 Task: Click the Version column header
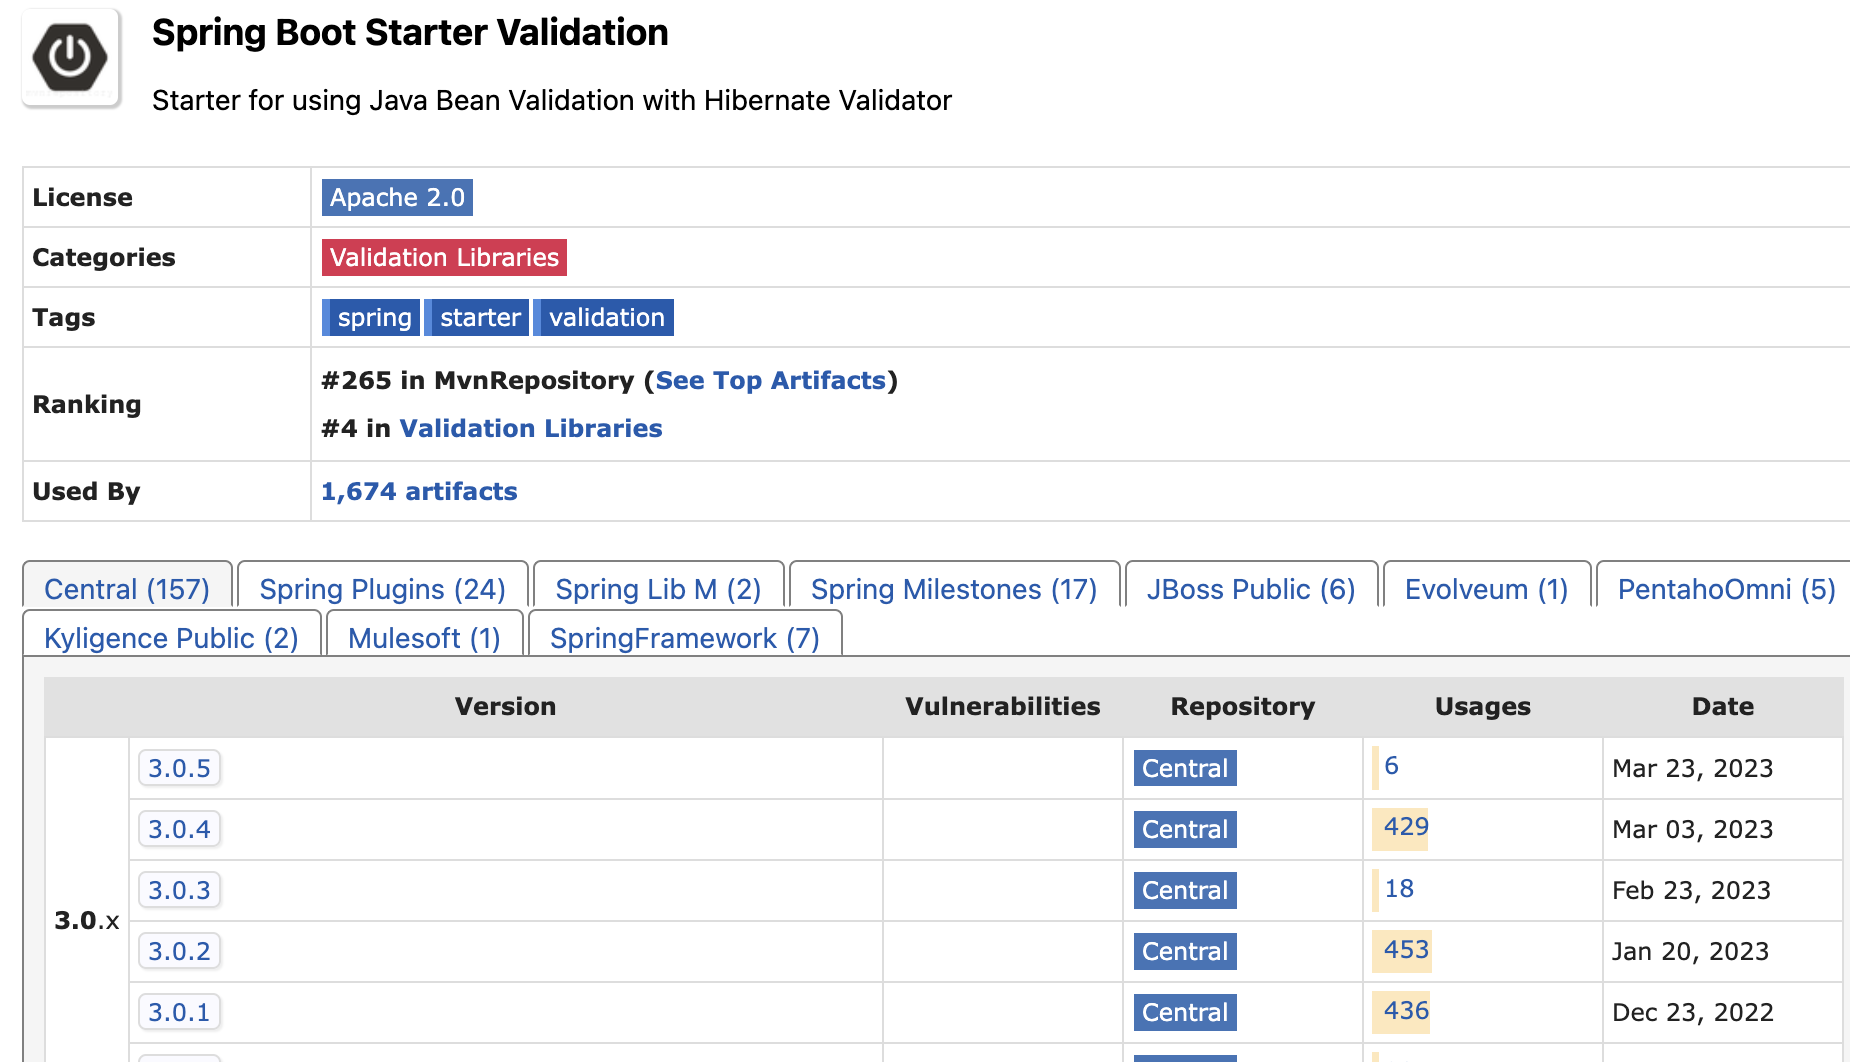click(x=505, y=706)
